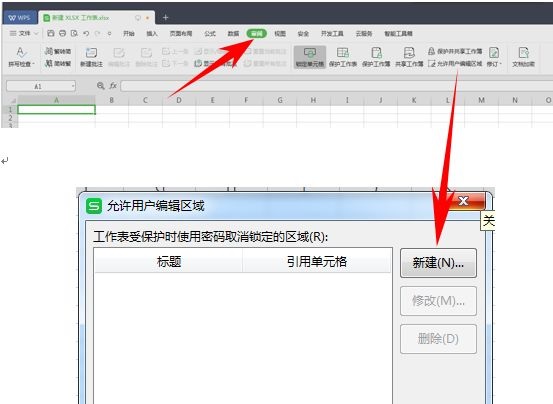Click cell A1 in the spreadsheet

[x=56, y=110]
